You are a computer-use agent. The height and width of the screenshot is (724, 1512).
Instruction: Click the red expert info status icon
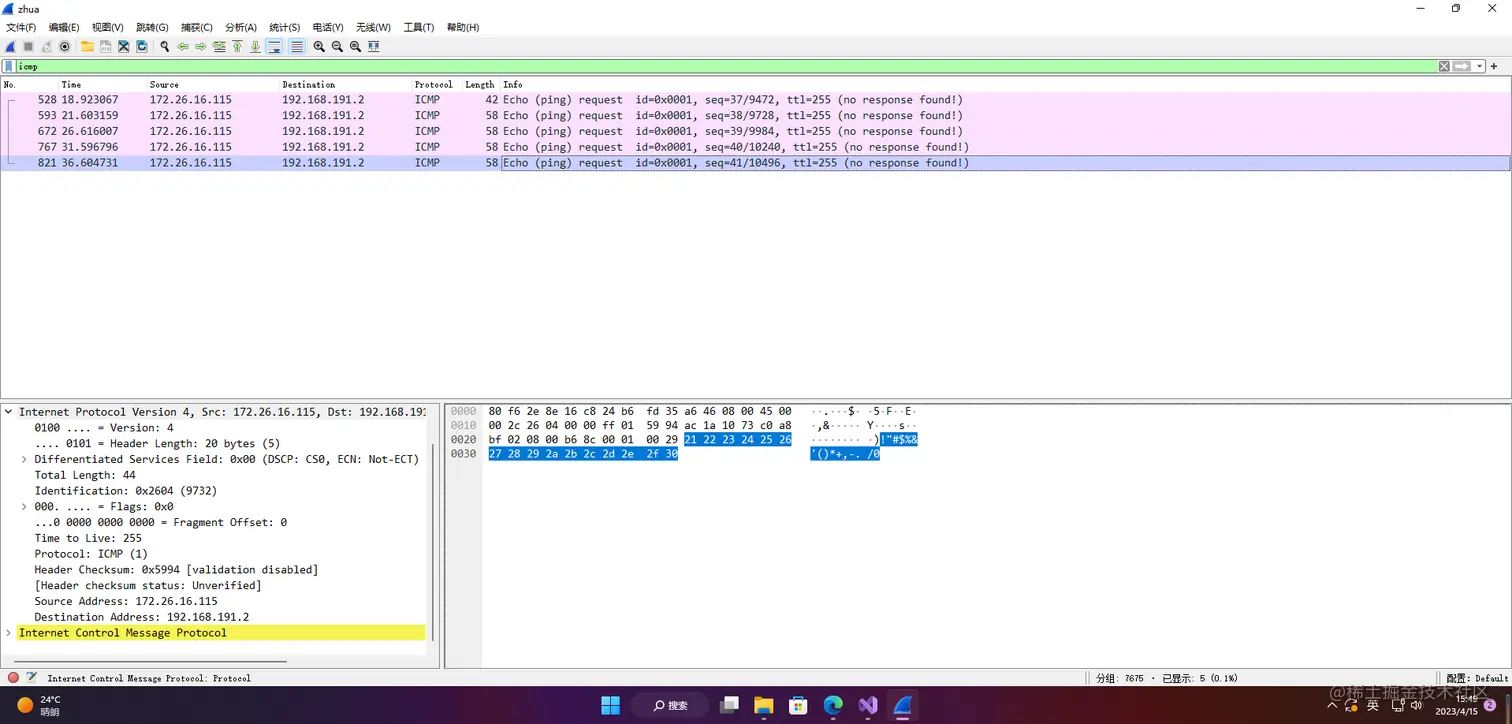[x=13, y=678]
